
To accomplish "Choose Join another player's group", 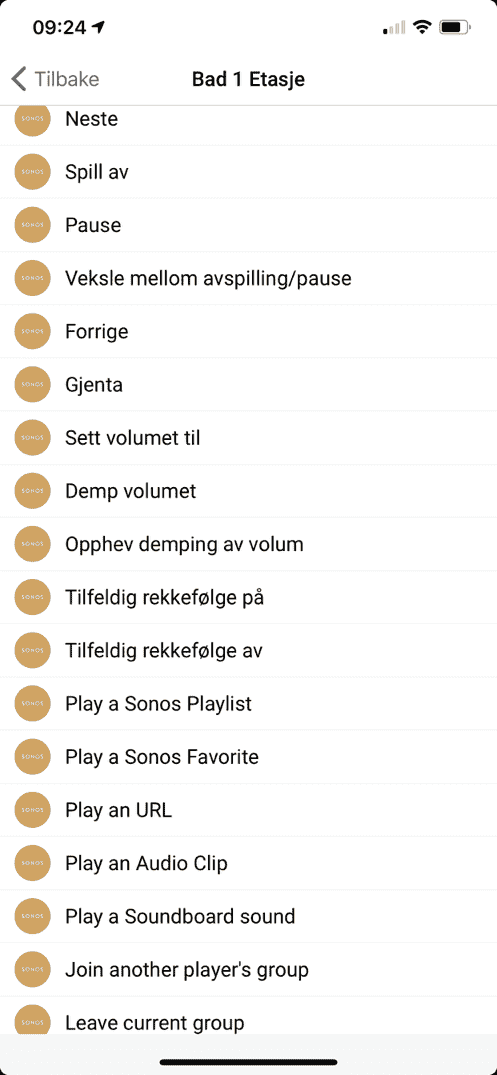I will pos(248,970).
